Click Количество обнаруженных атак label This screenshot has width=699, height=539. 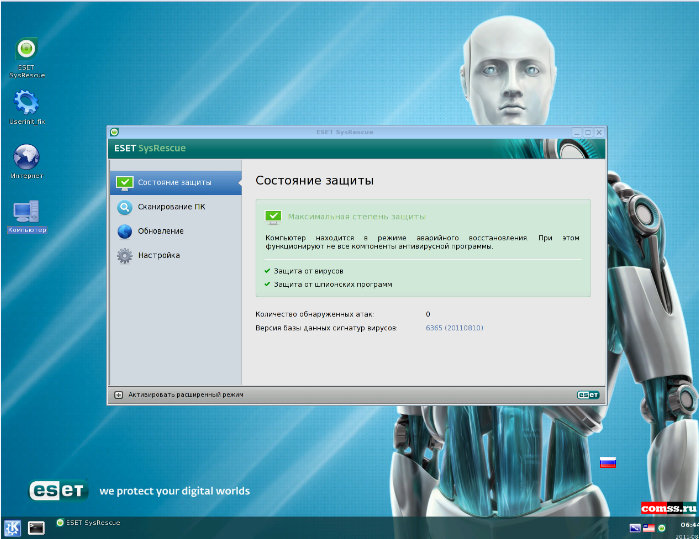point(315,314)
